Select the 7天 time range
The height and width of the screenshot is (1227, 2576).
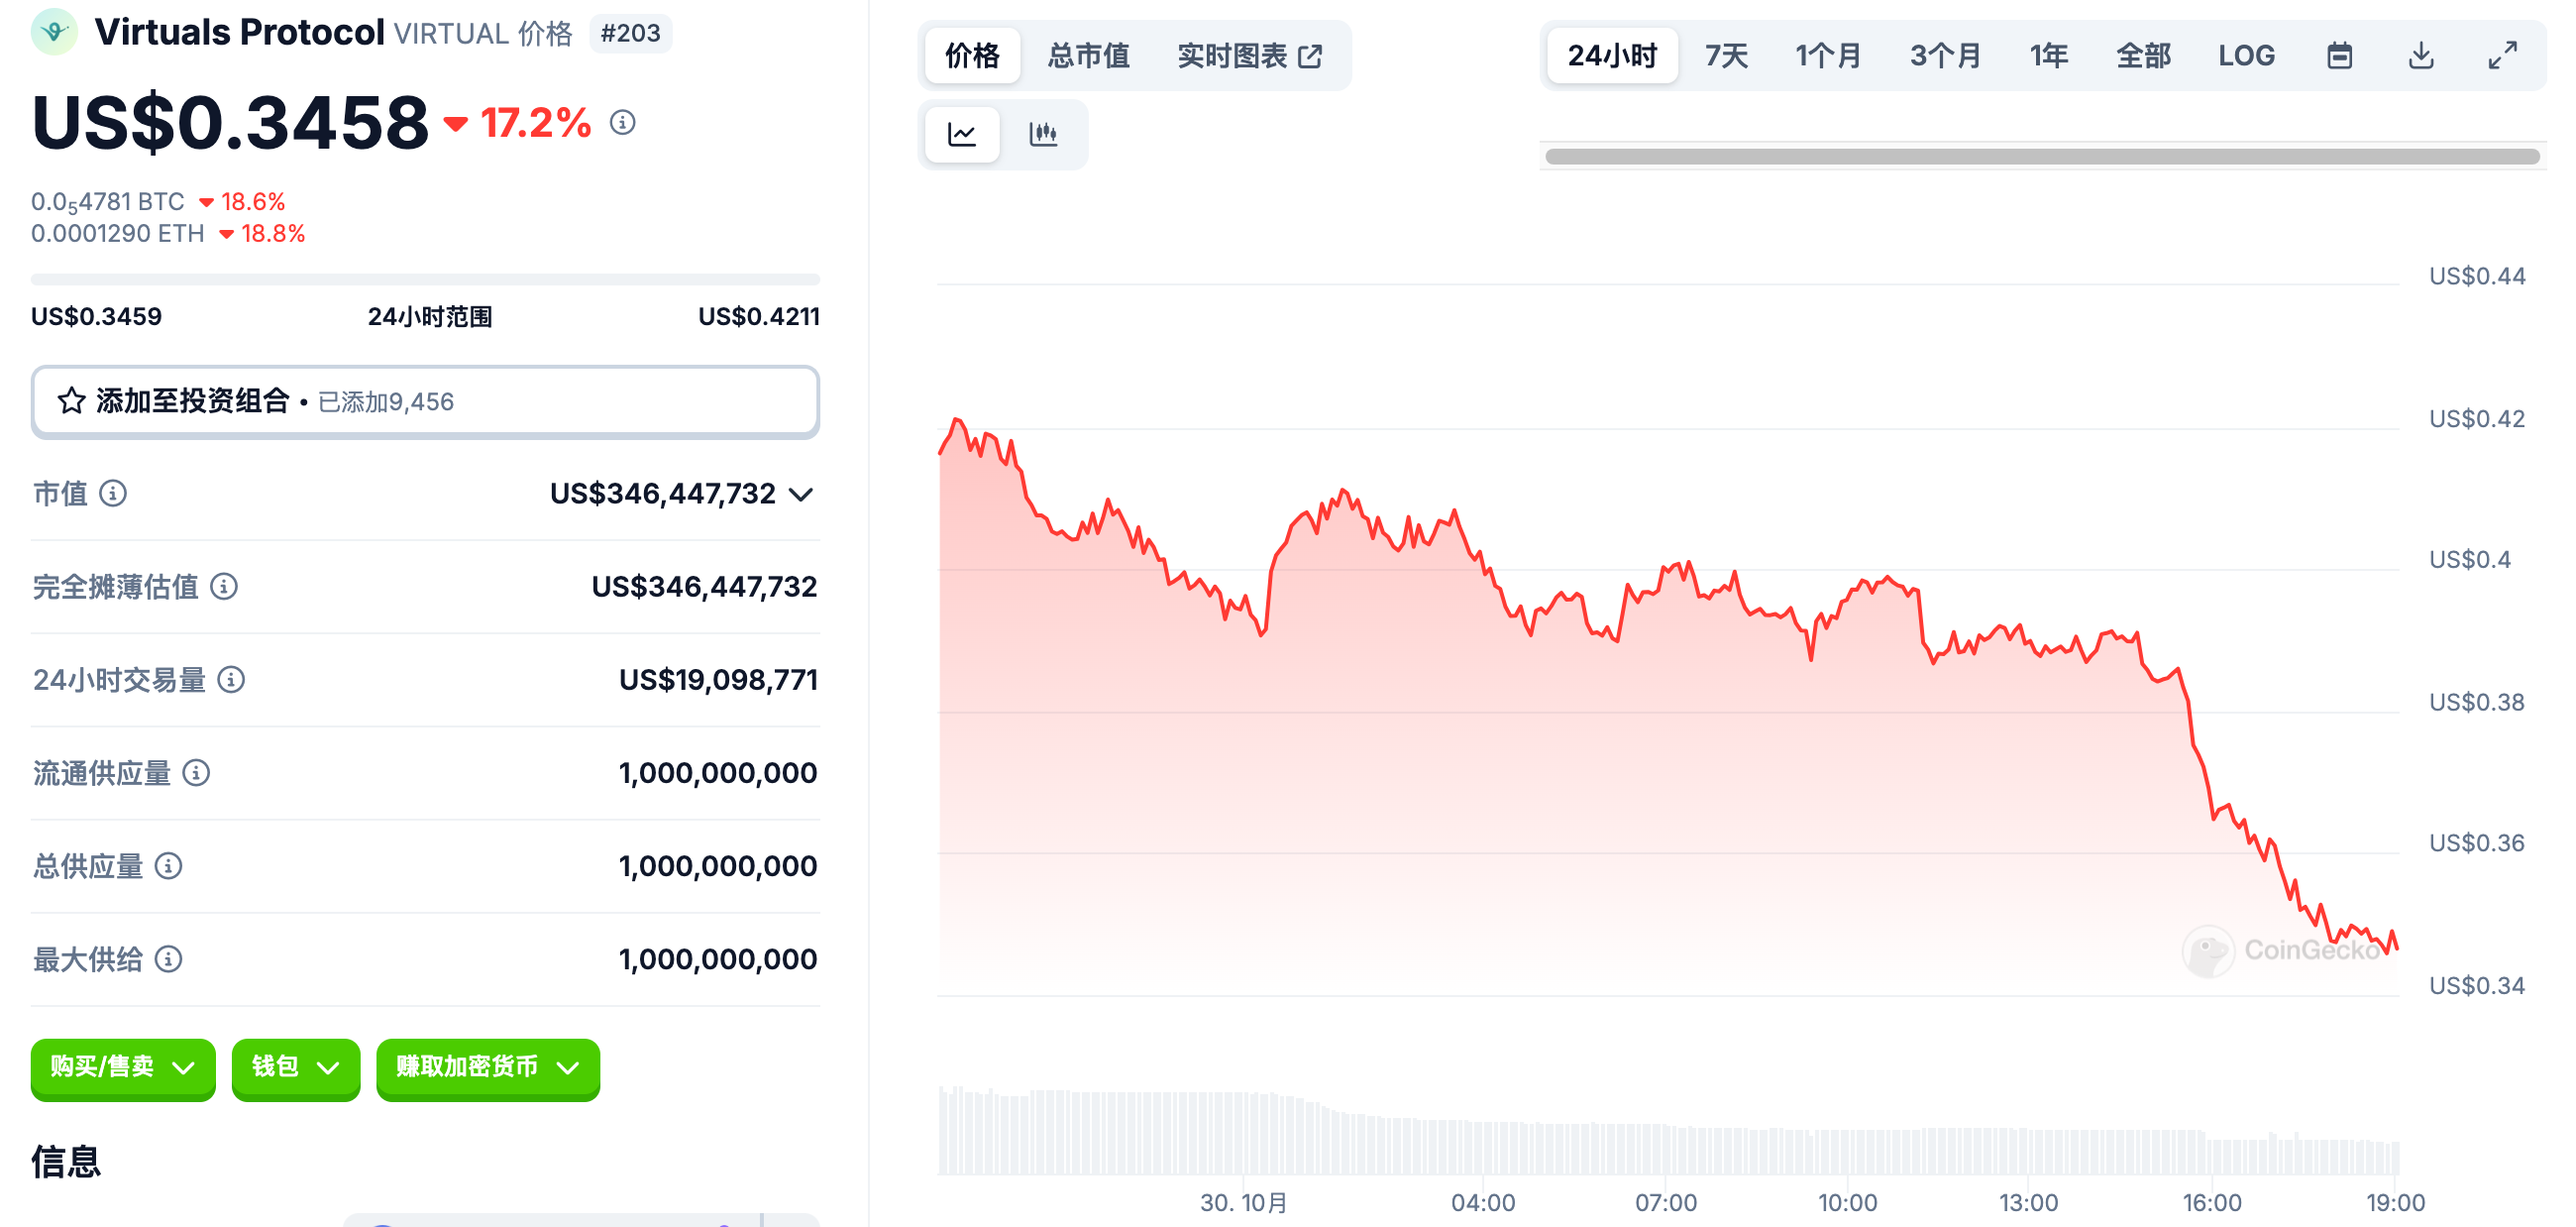coord(1726,56)
